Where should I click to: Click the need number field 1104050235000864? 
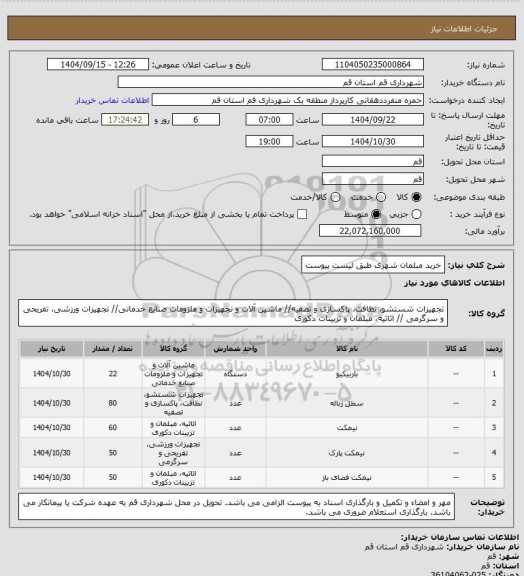click(373, 65)
